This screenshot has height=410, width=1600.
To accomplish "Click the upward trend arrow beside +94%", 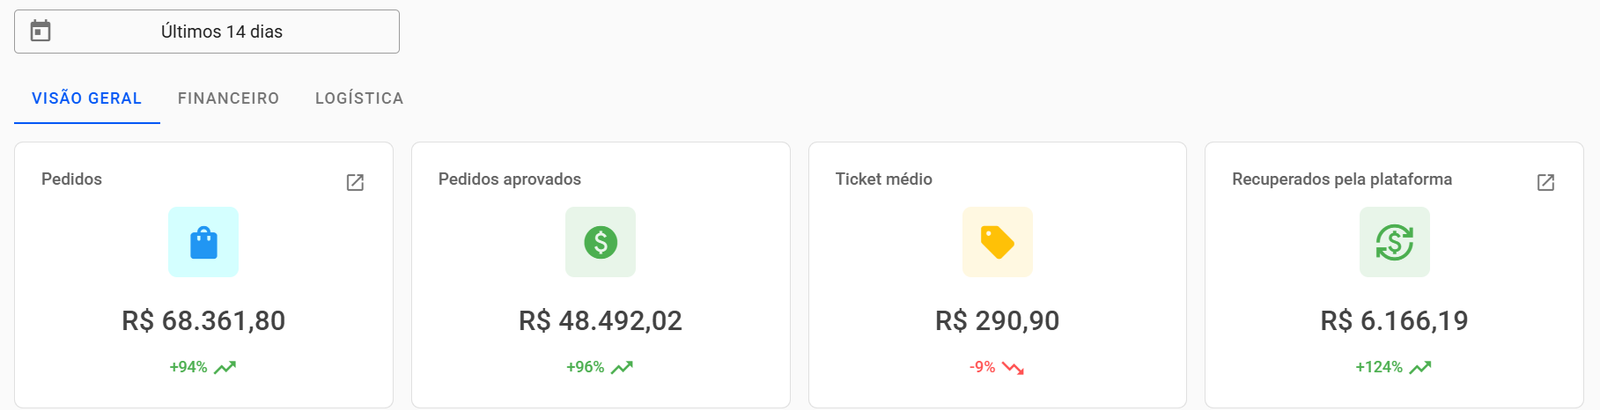I will (x=225, y=367).
